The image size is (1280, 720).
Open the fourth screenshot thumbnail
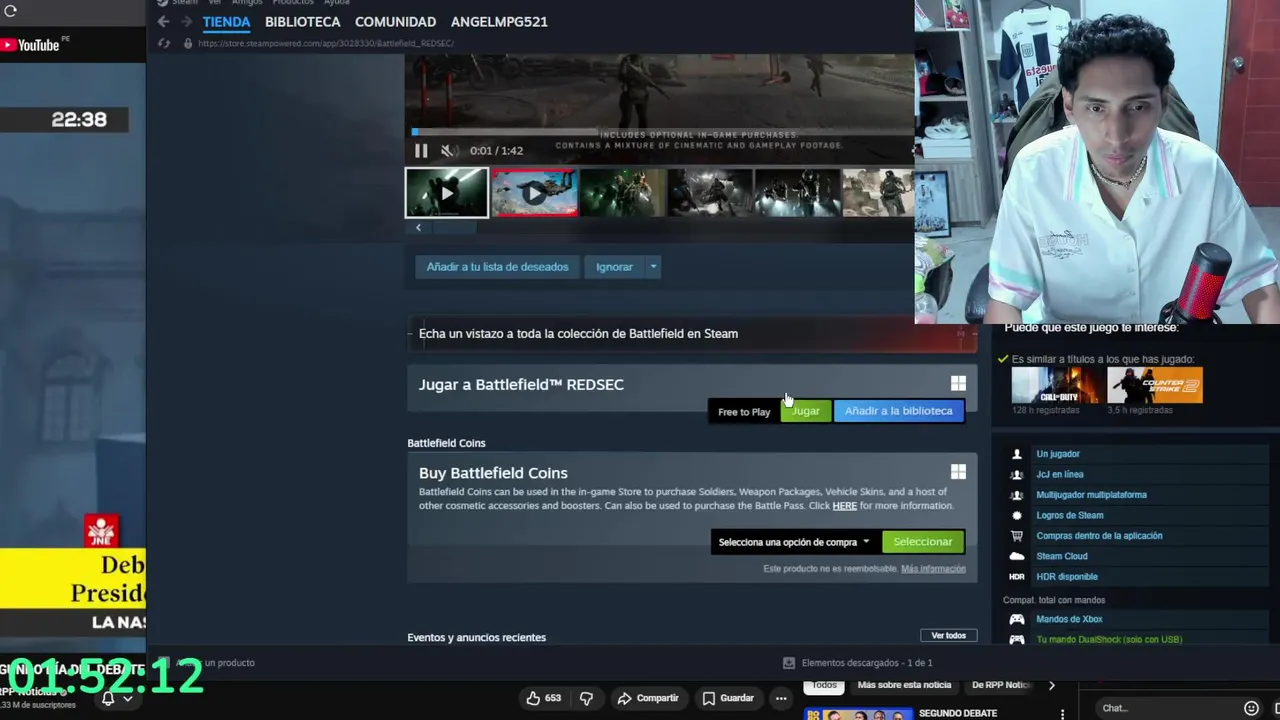[710, 193]
